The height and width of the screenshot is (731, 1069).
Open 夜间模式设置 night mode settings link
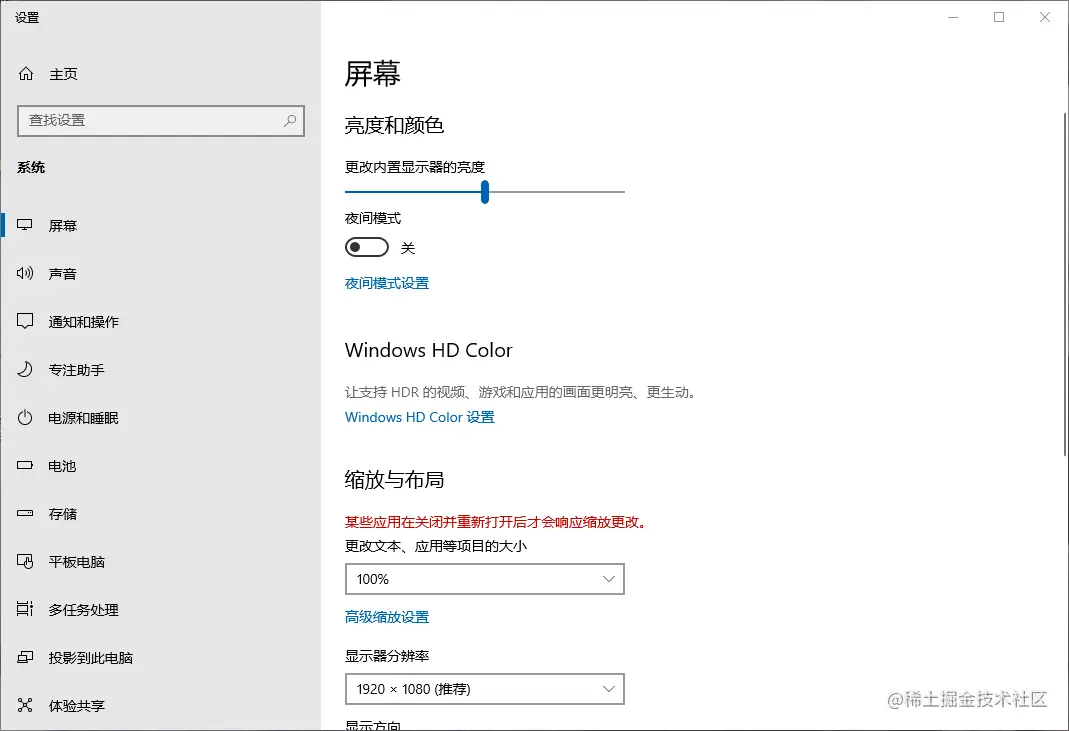pyautogui.click(x=387, y=283)
